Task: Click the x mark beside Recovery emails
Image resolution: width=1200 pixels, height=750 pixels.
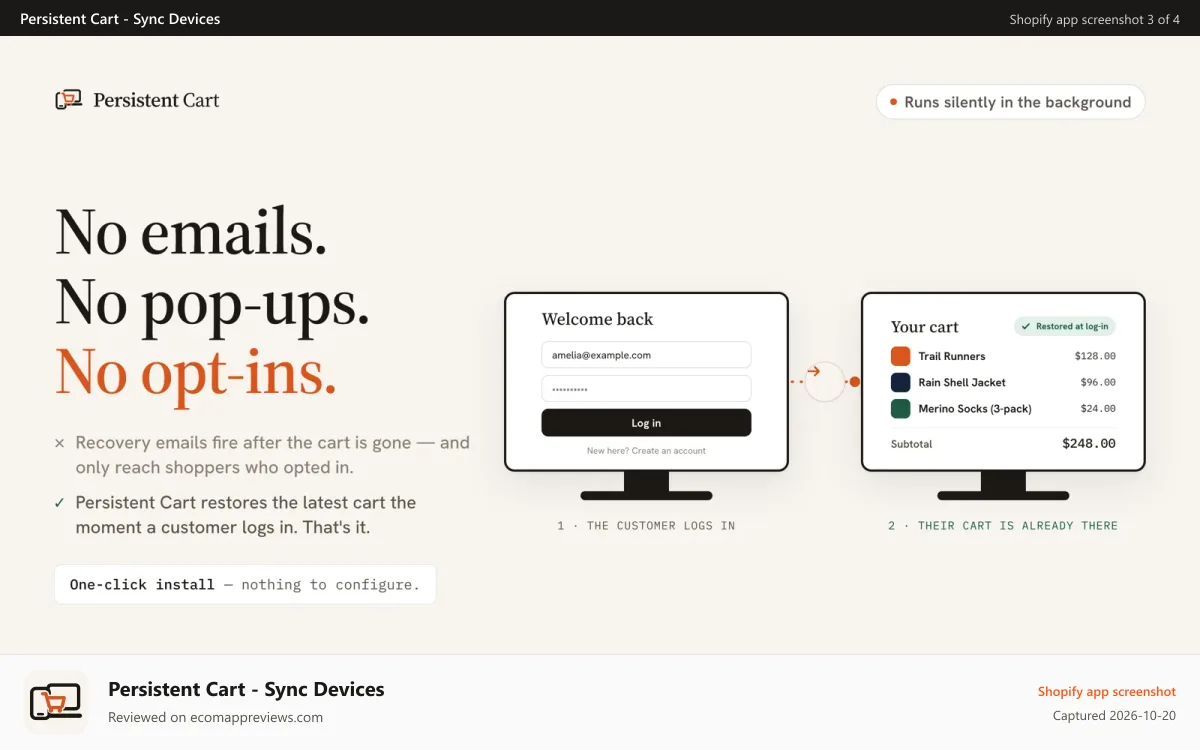Action: pyautogui.click(x=59, y=443)
